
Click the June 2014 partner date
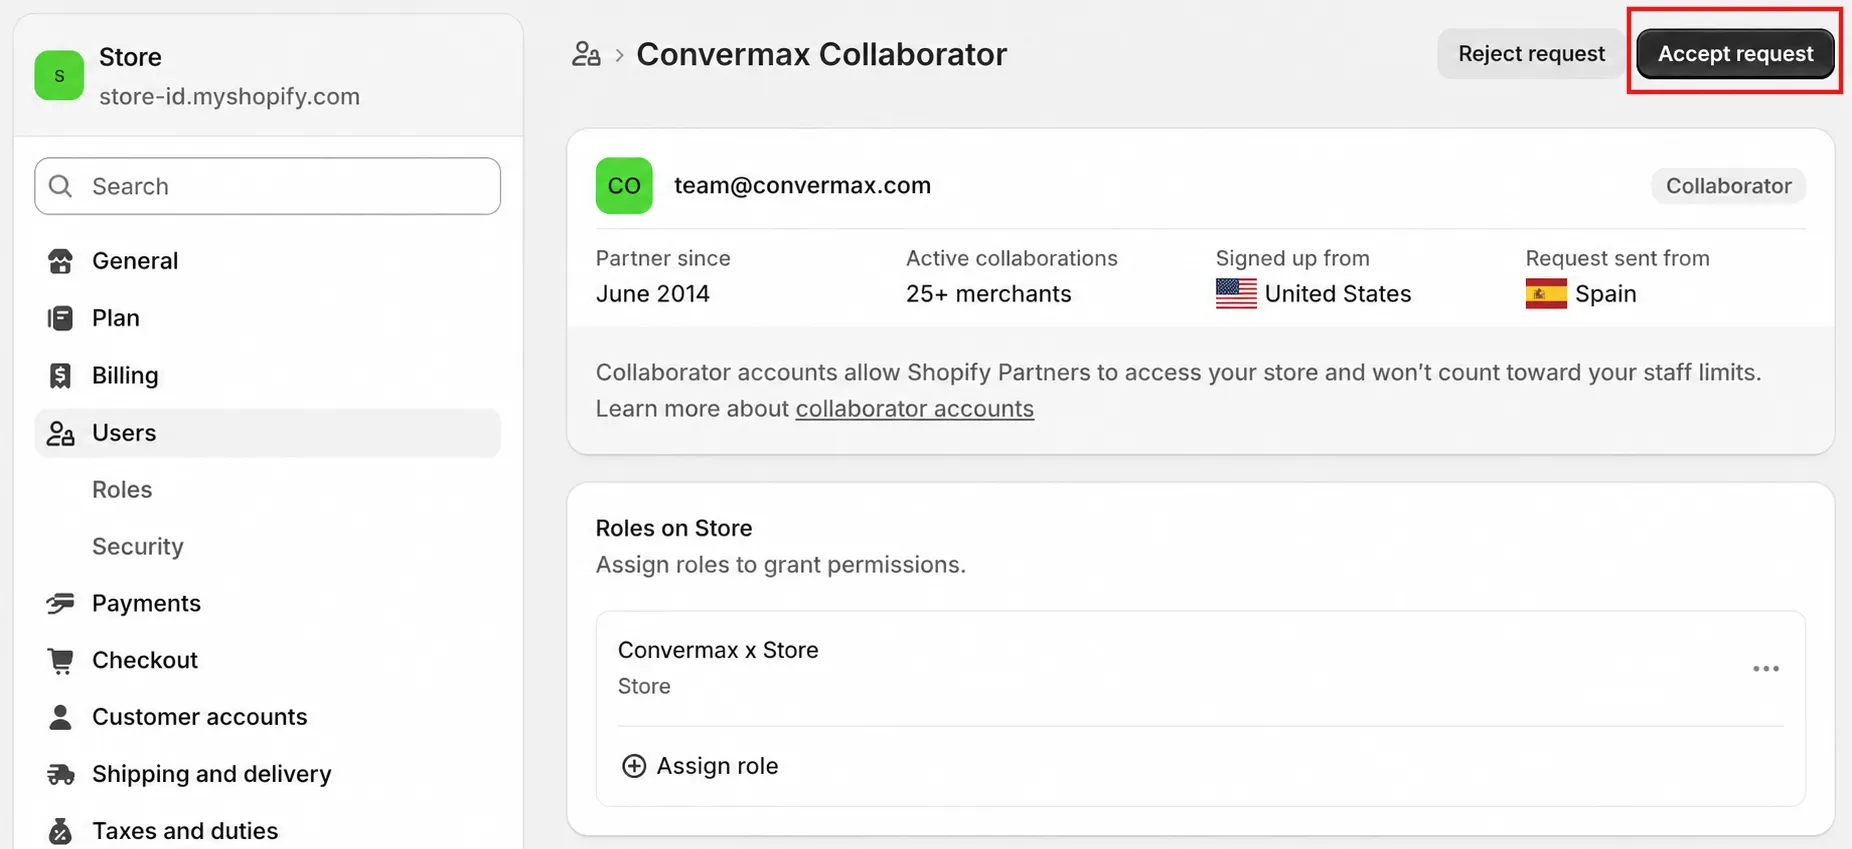click(x=653, y=294)
